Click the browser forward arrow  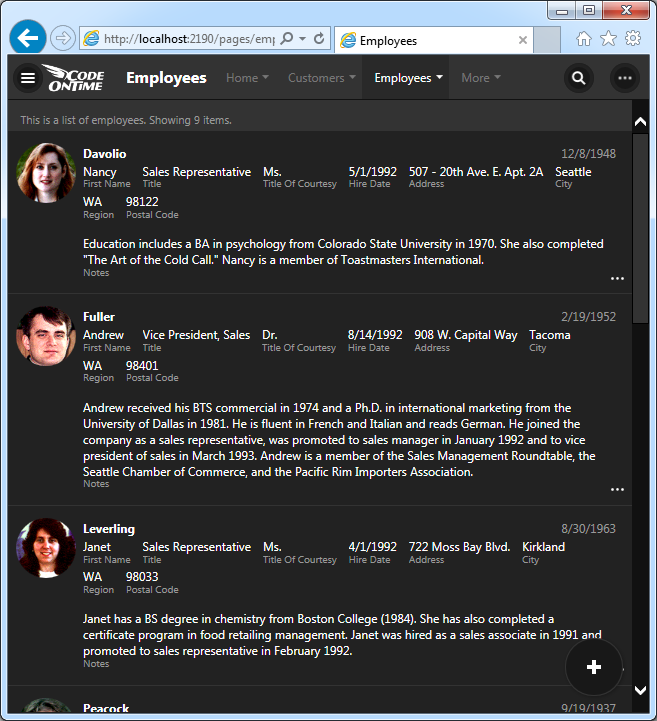[x=63, y=38]
